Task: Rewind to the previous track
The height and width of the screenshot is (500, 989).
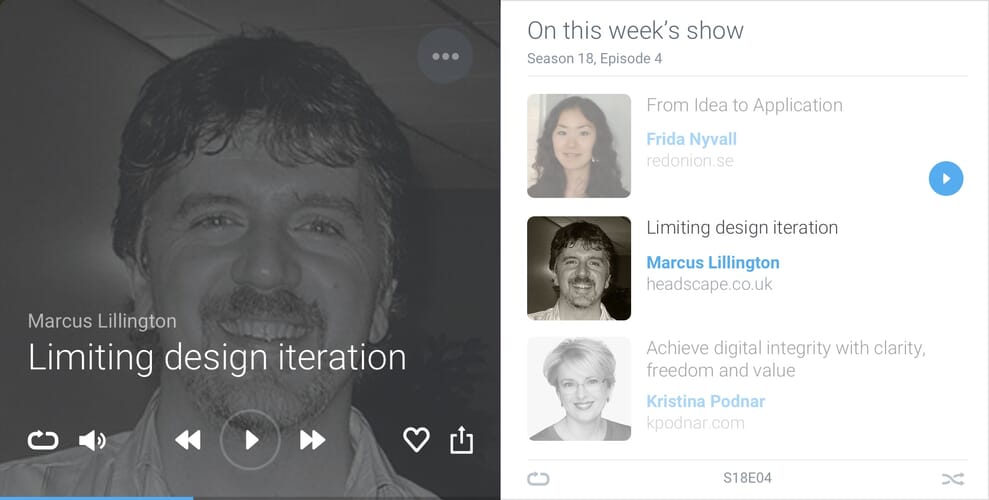Action: (188, 440)
